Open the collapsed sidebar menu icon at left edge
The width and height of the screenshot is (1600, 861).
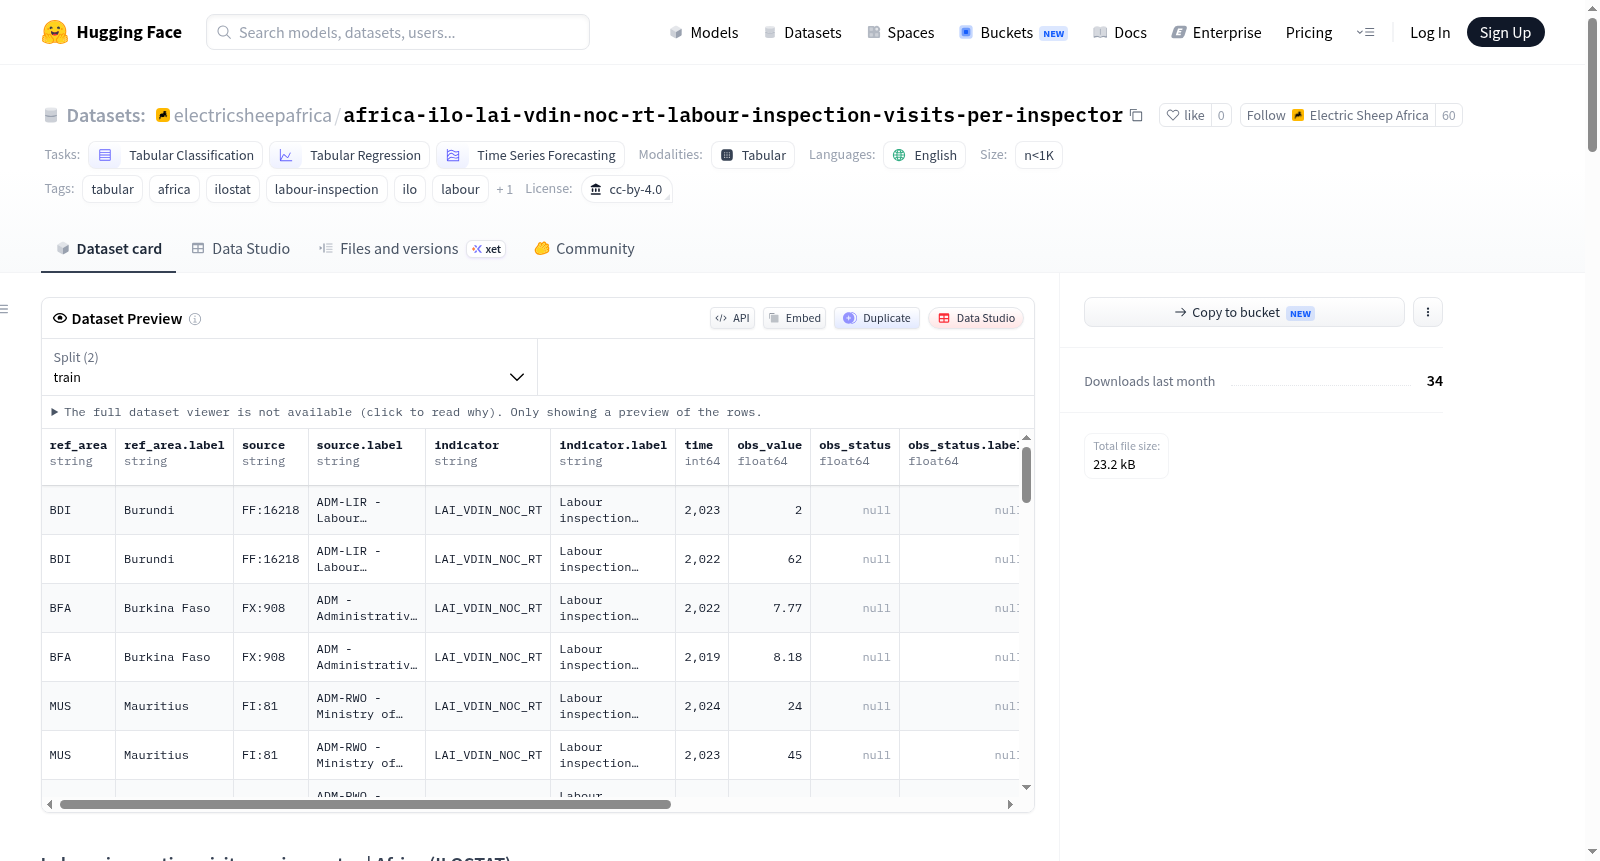pos(4,309)
